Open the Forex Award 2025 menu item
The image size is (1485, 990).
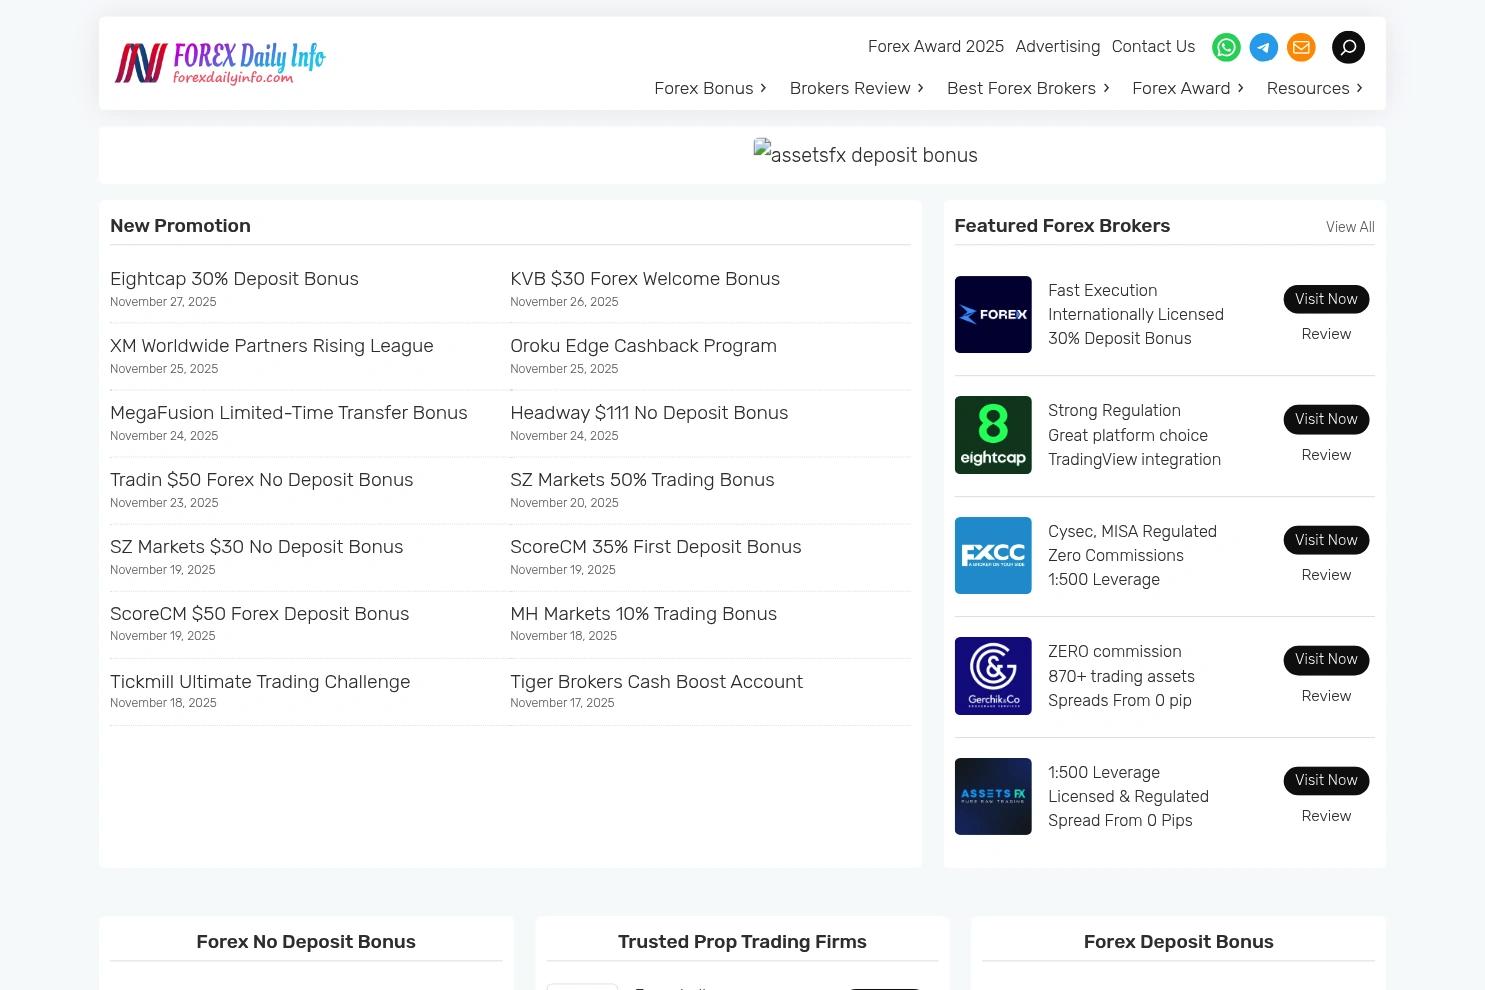pyautogui.click(x=935, y=46)
